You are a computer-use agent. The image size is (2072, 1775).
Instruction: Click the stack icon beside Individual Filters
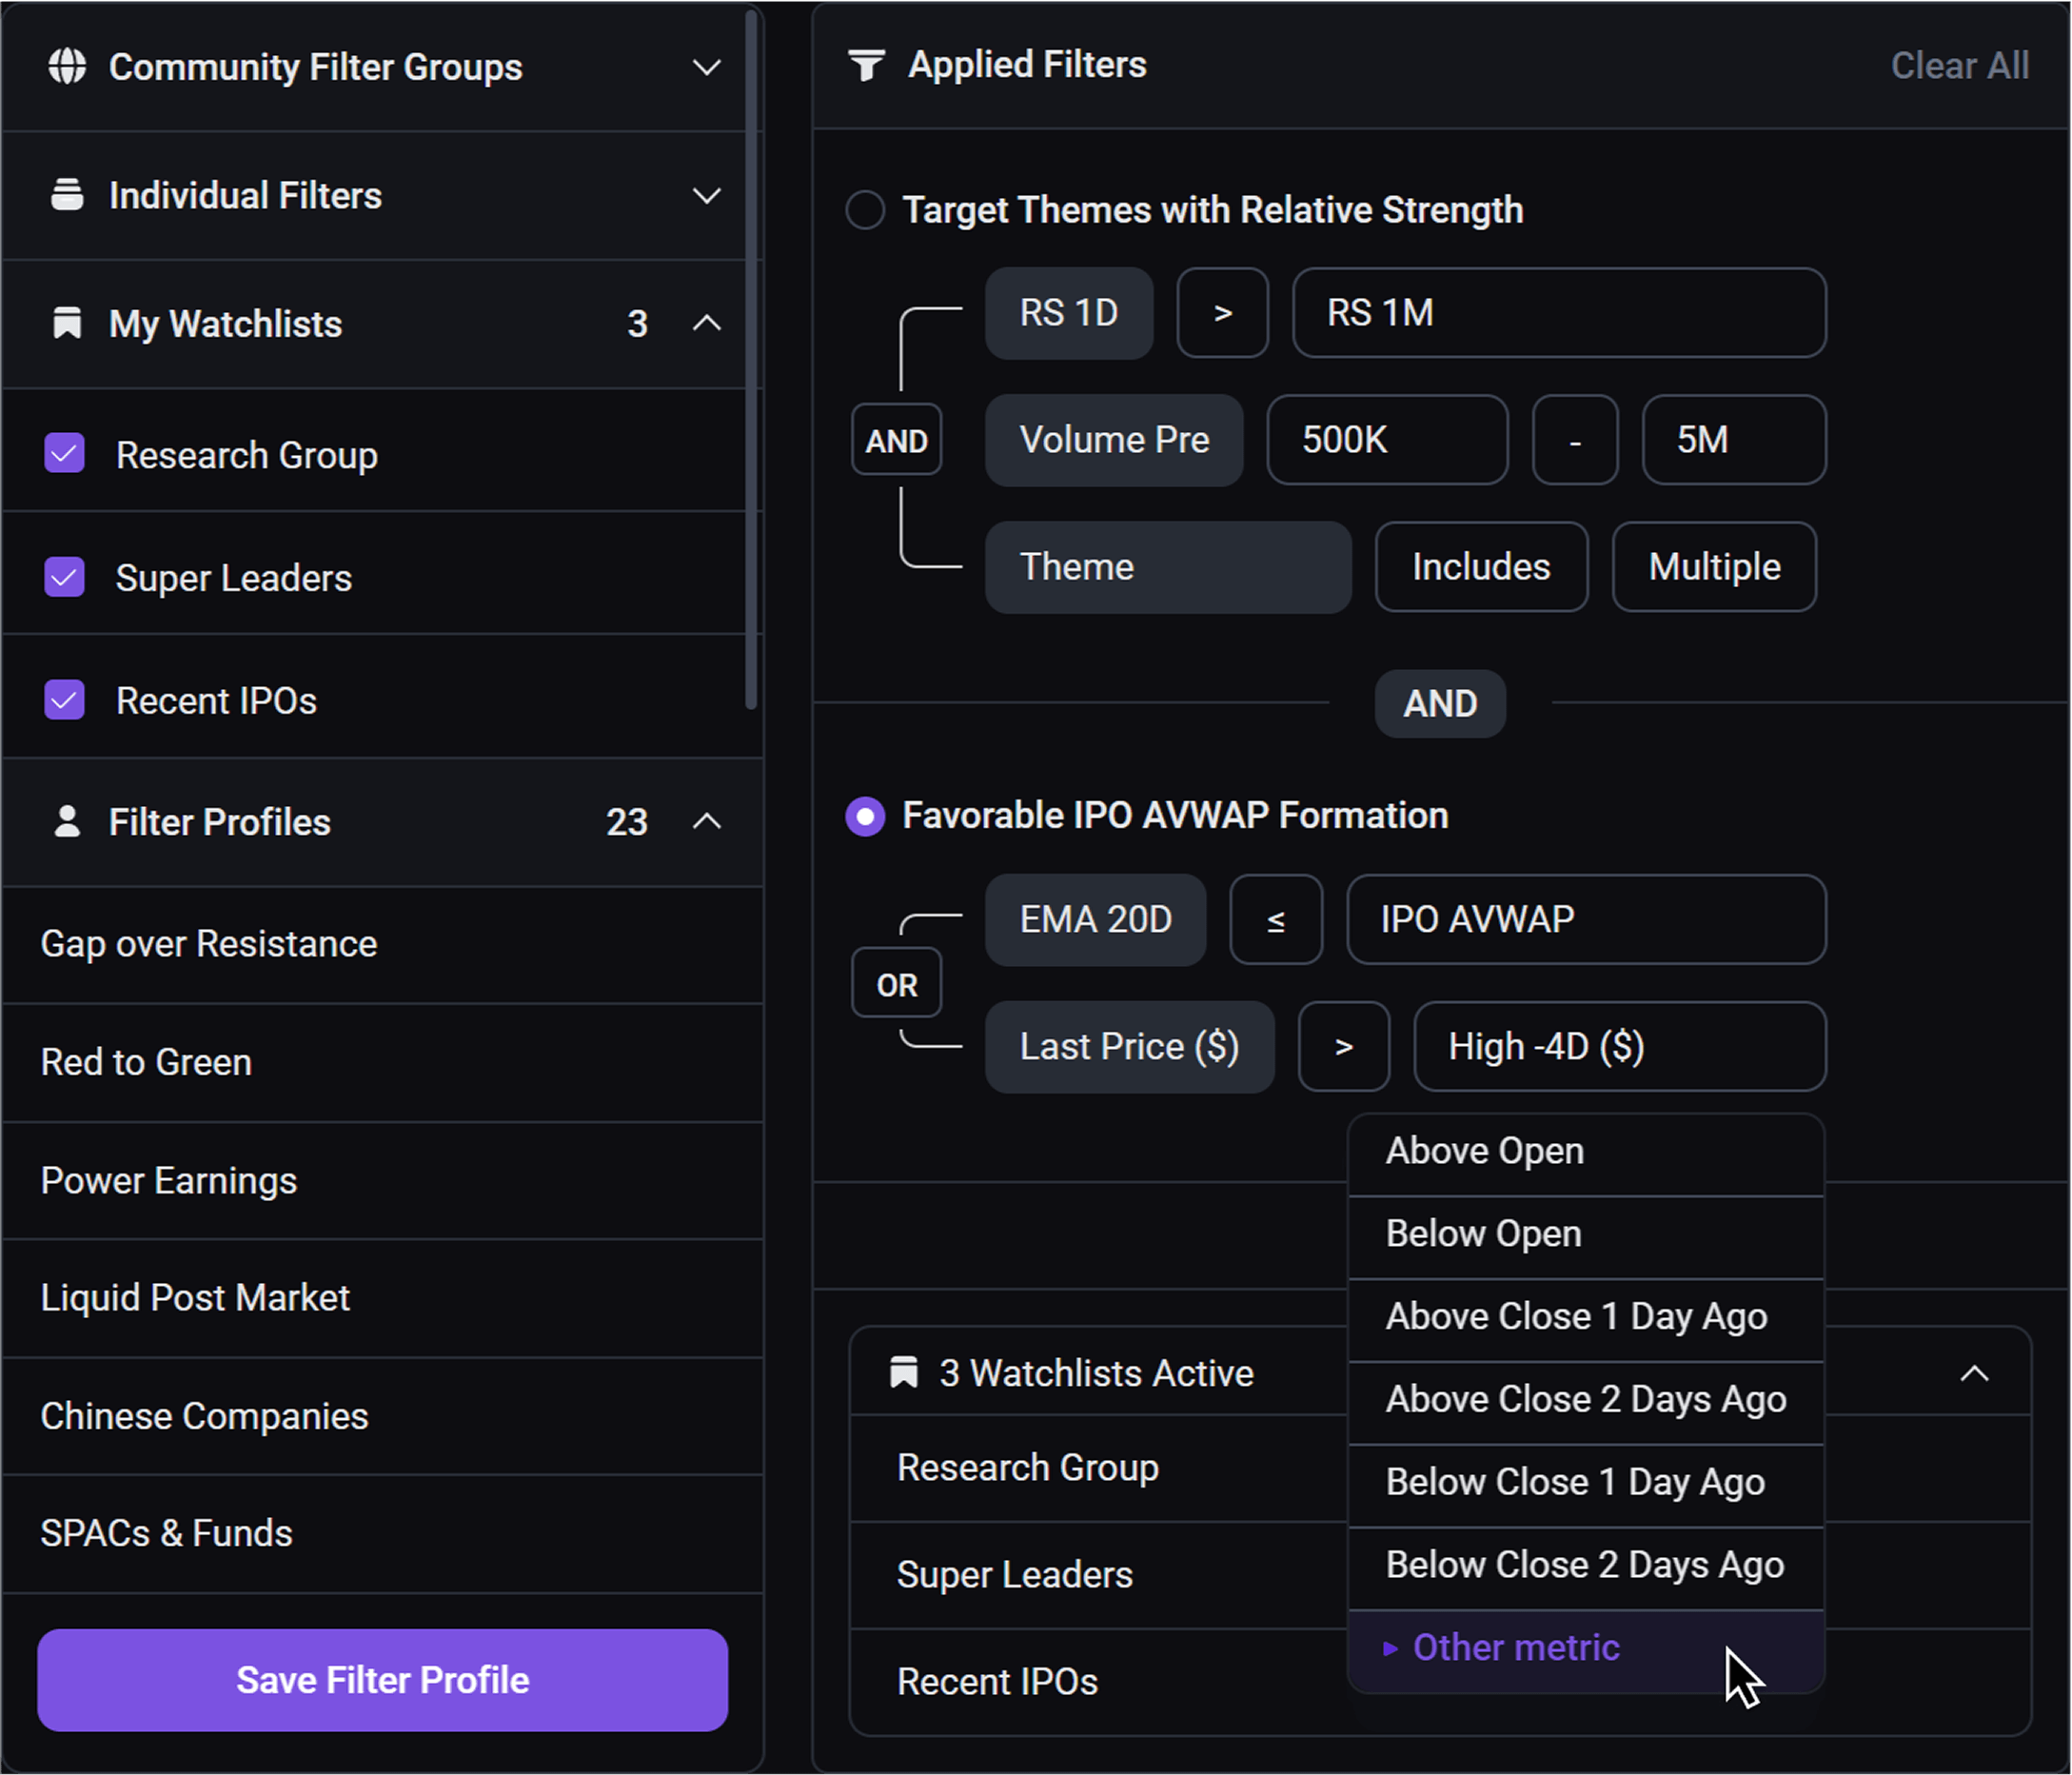click(x=66, y=195)
